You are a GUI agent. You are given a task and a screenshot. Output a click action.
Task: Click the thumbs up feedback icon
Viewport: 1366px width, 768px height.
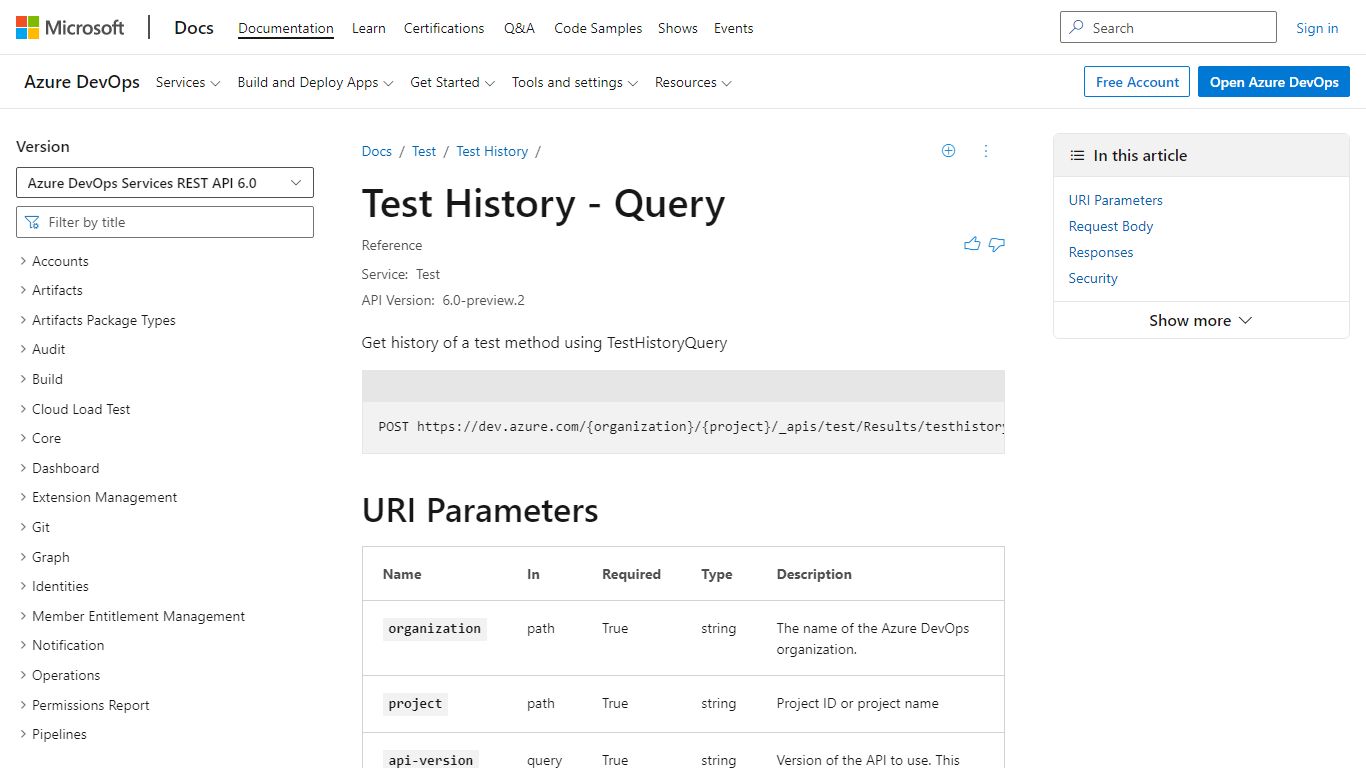click(x=972, y=244)
